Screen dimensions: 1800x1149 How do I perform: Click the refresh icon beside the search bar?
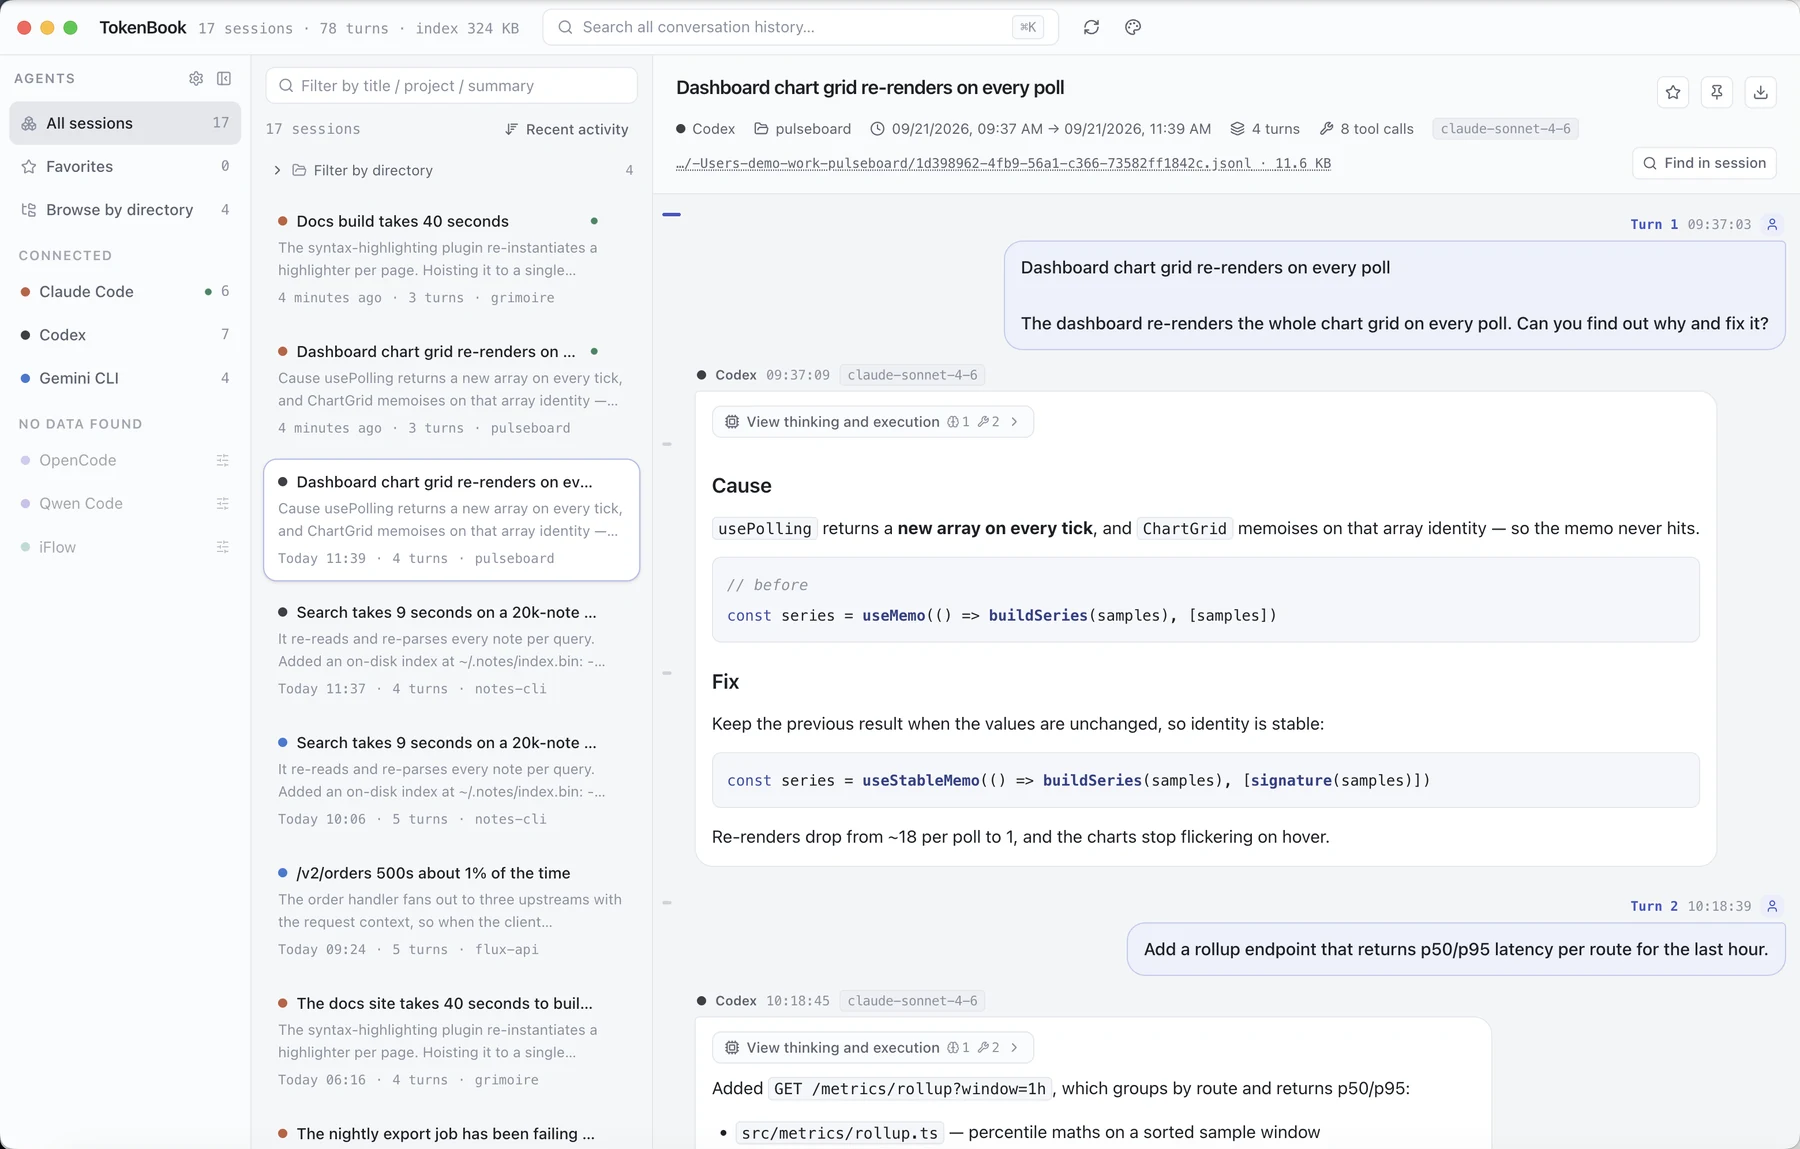tap(1091, 27)
